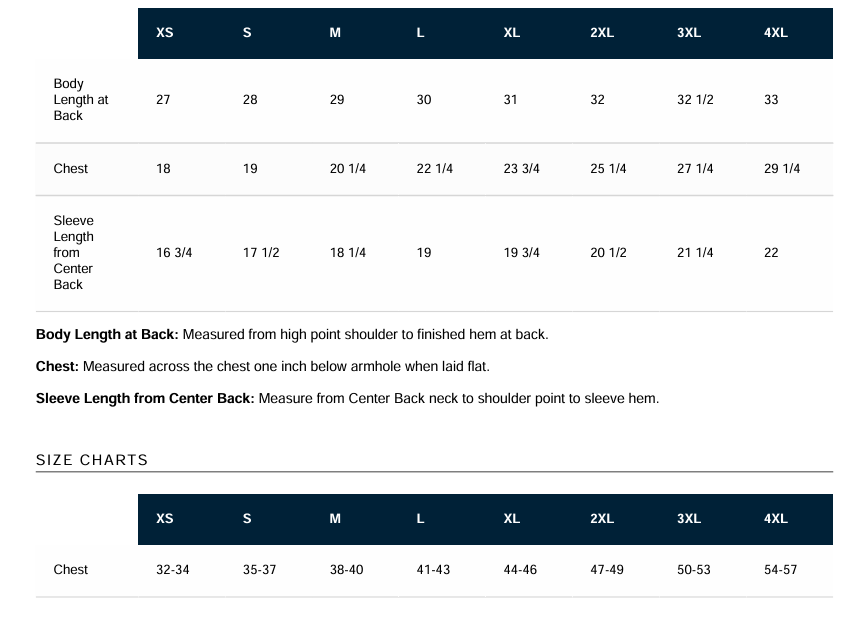This screenshot has width=856, height=636.
Task: Select the Chest value 20 1/4
Action: pos(347,169)
